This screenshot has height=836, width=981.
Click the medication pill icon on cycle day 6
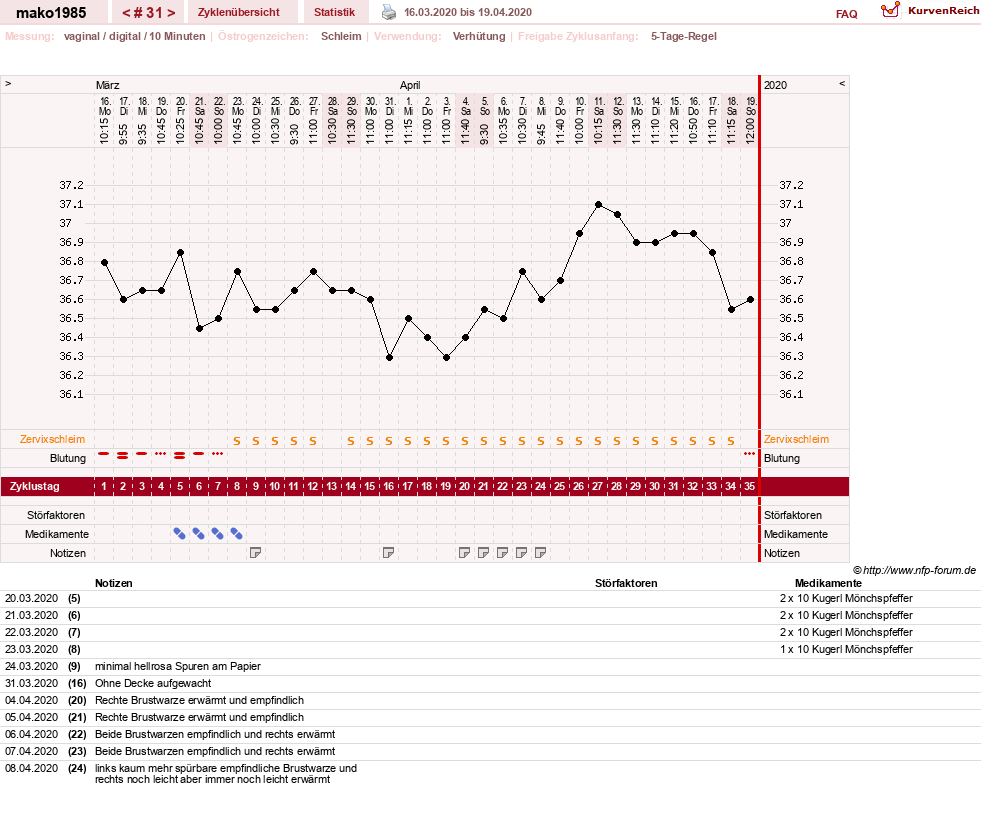tap(198, 534)
